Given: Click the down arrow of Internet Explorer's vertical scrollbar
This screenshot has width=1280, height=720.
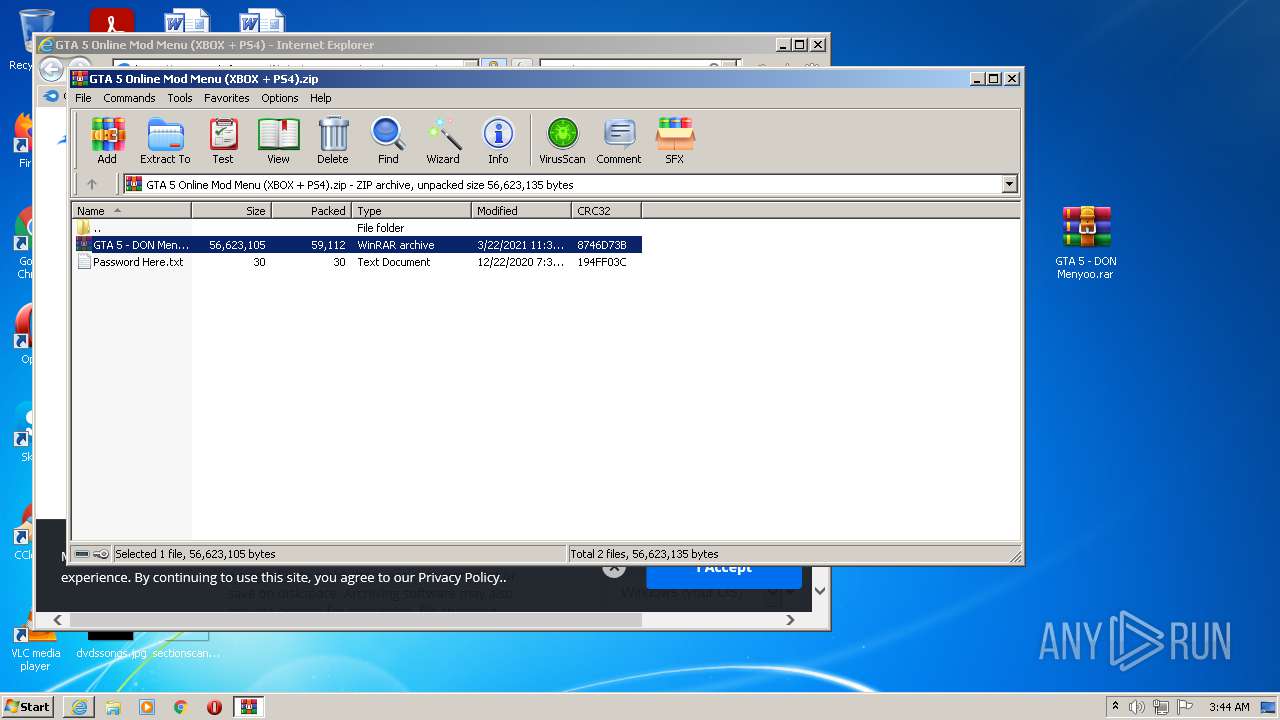Looking at the screenshot, I should pyautogui.click(x=820, y=591).
